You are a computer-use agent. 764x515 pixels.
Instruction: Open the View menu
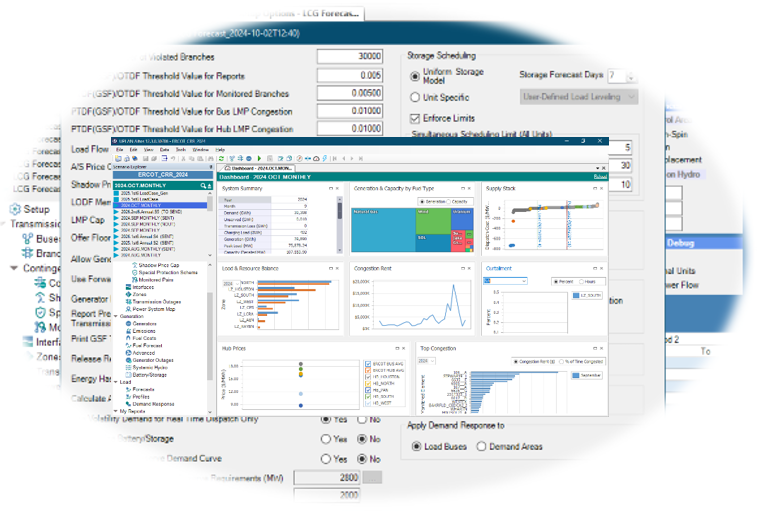click(149, 150)
